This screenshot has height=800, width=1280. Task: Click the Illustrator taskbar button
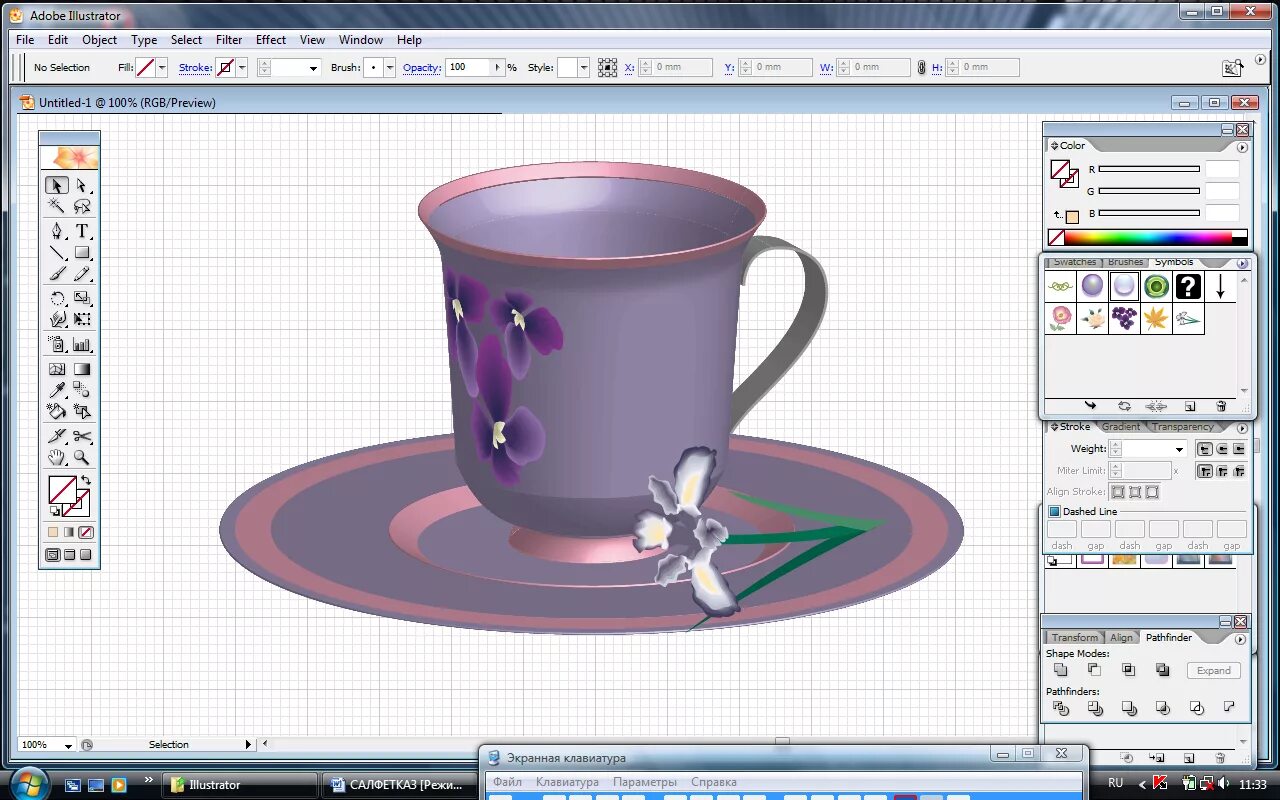coord(241,785)
